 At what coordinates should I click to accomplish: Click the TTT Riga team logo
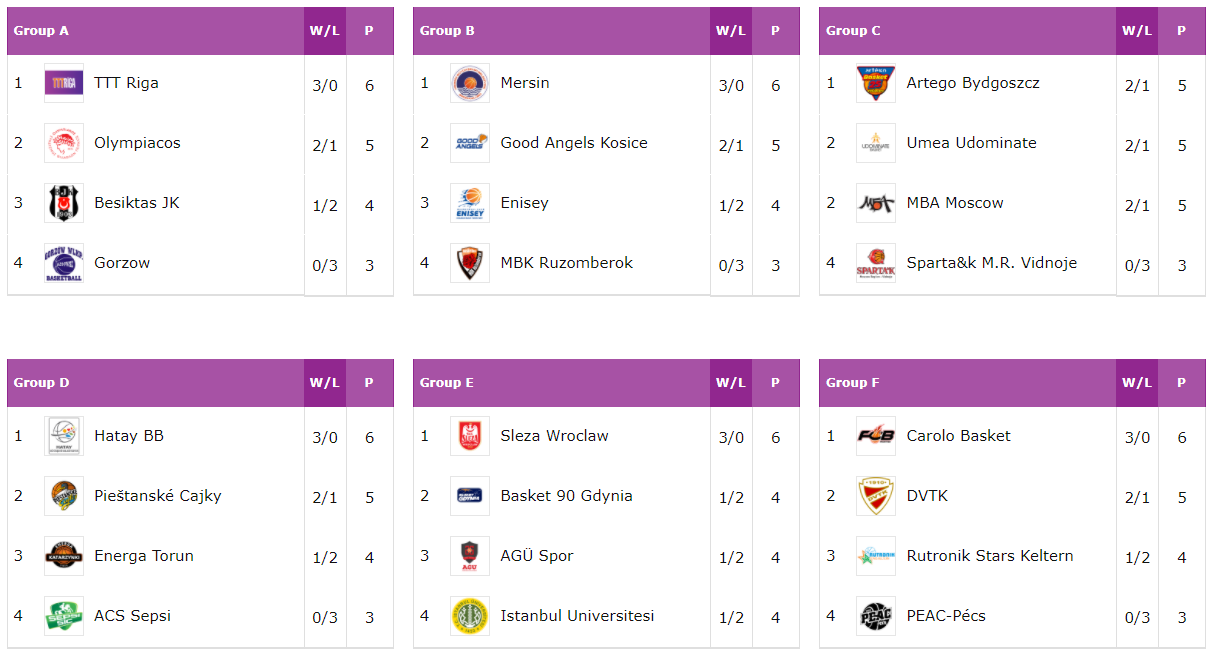(64, 83)
